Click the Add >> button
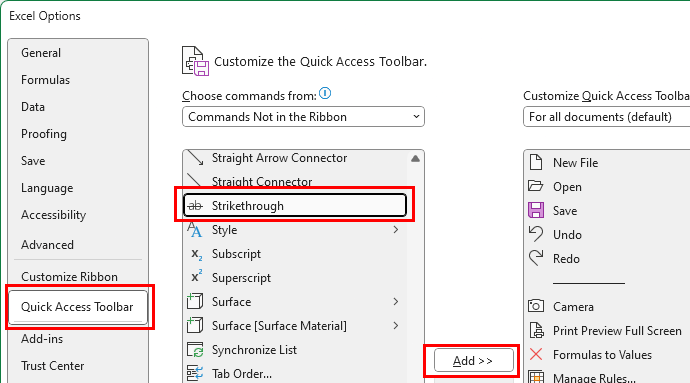Image resolution: width=690 pixels, height=383 pixels. [x=473, y=361]
